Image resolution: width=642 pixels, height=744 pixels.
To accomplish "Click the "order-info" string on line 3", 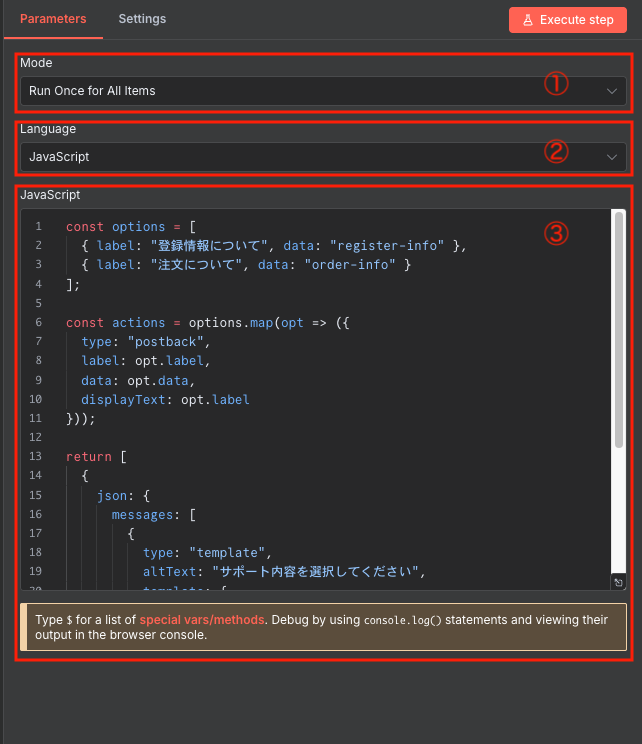I will 350,265.
